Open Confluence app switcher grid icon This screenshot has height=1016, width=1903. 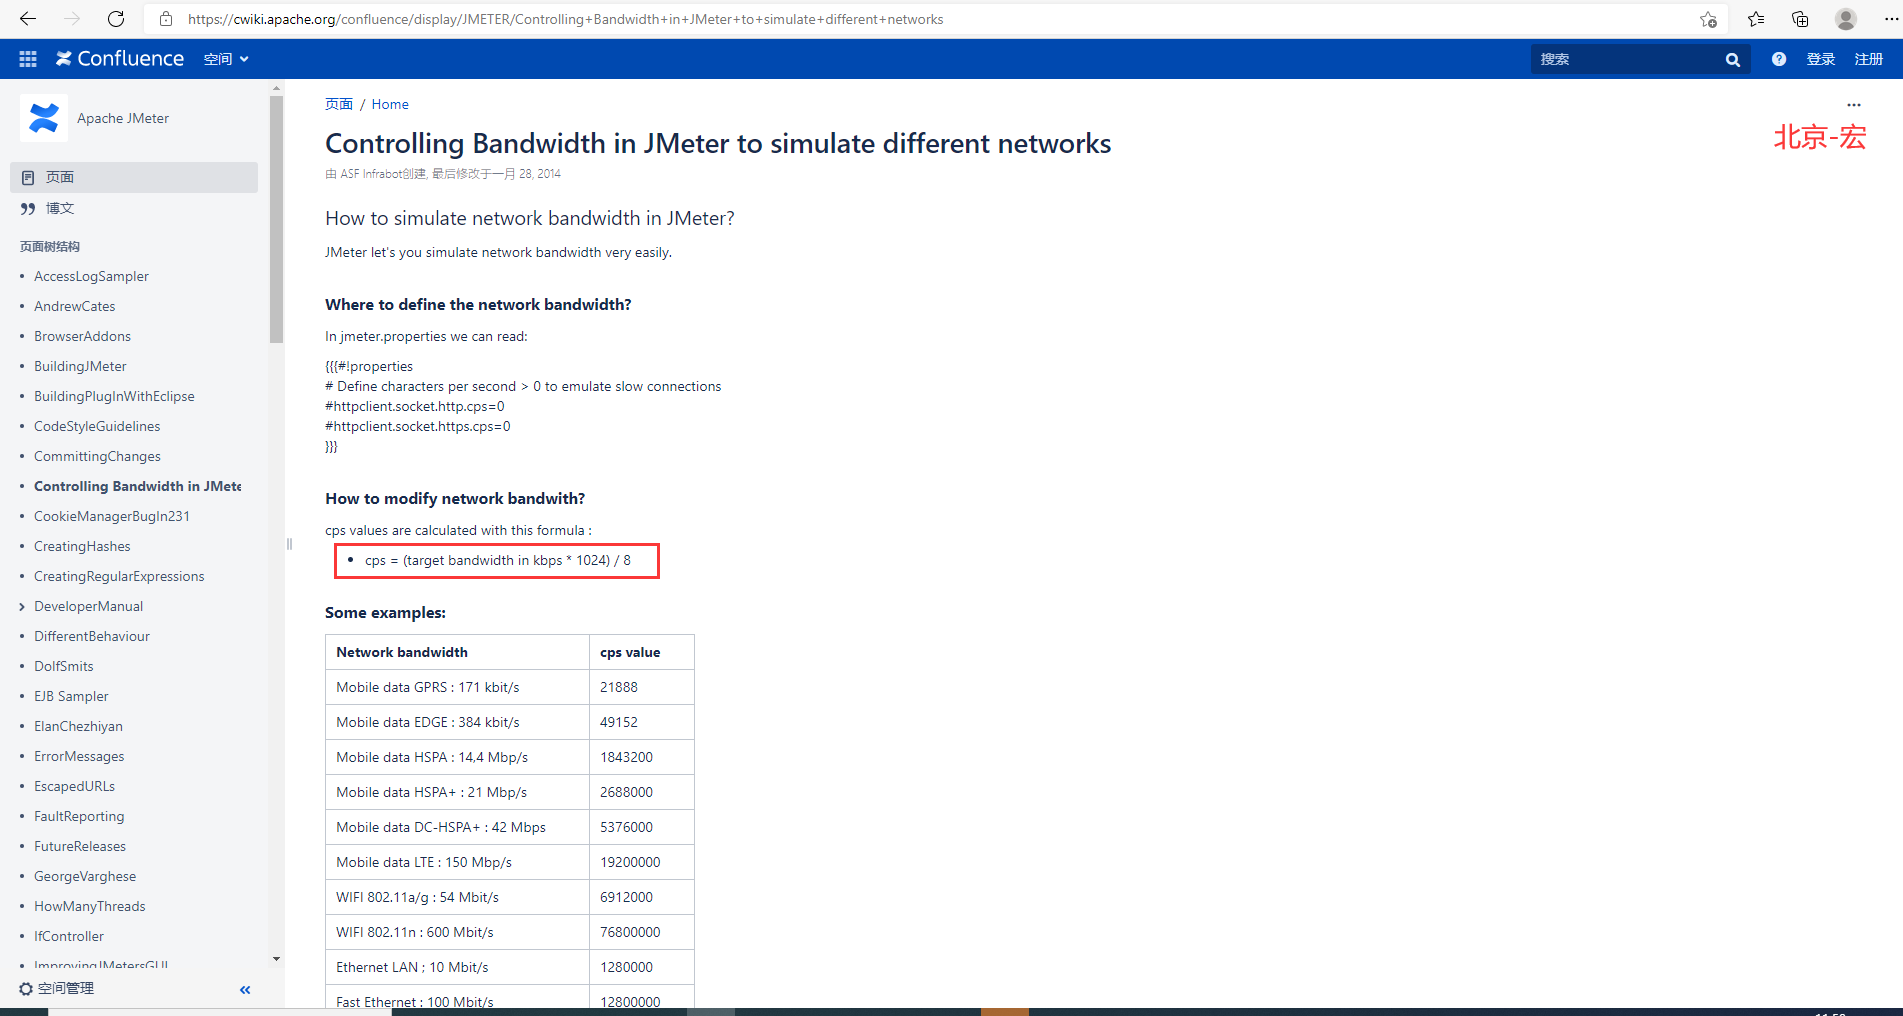tap(28, 59)
